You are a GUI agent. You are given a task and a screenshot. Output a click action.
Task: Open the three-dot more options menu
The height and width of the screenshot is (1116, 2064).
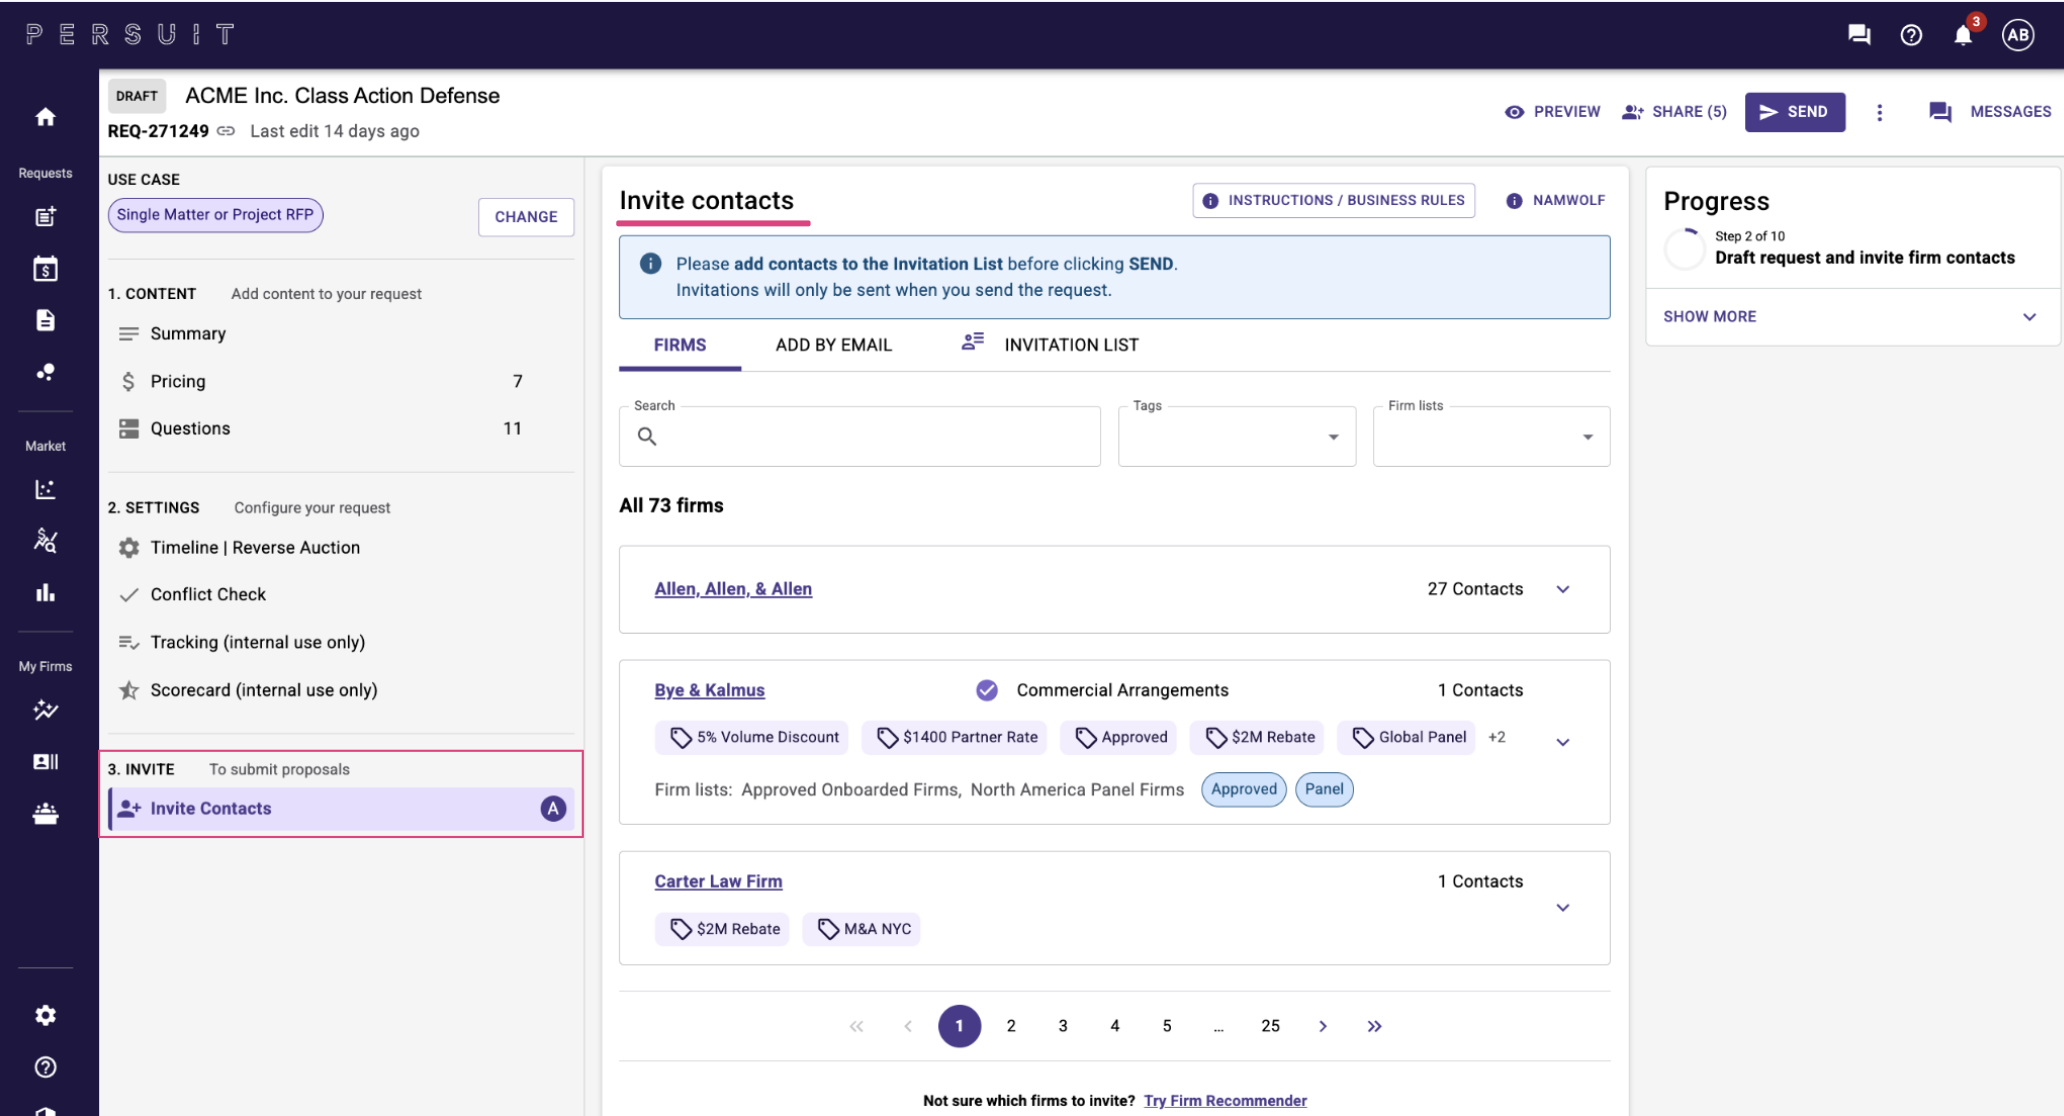(x=1879, y=112)
